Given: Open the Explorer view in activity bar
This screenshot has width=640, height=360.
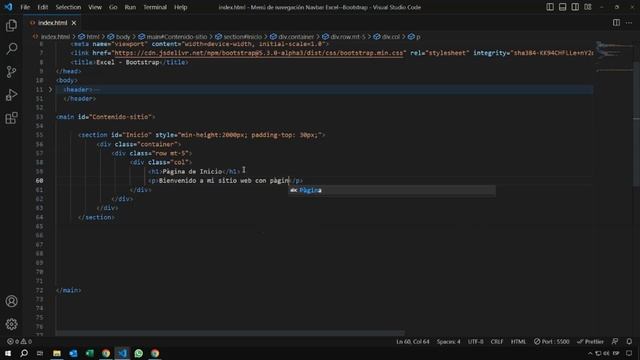Looking at the screenshot, I should click(x=11, y=26).
